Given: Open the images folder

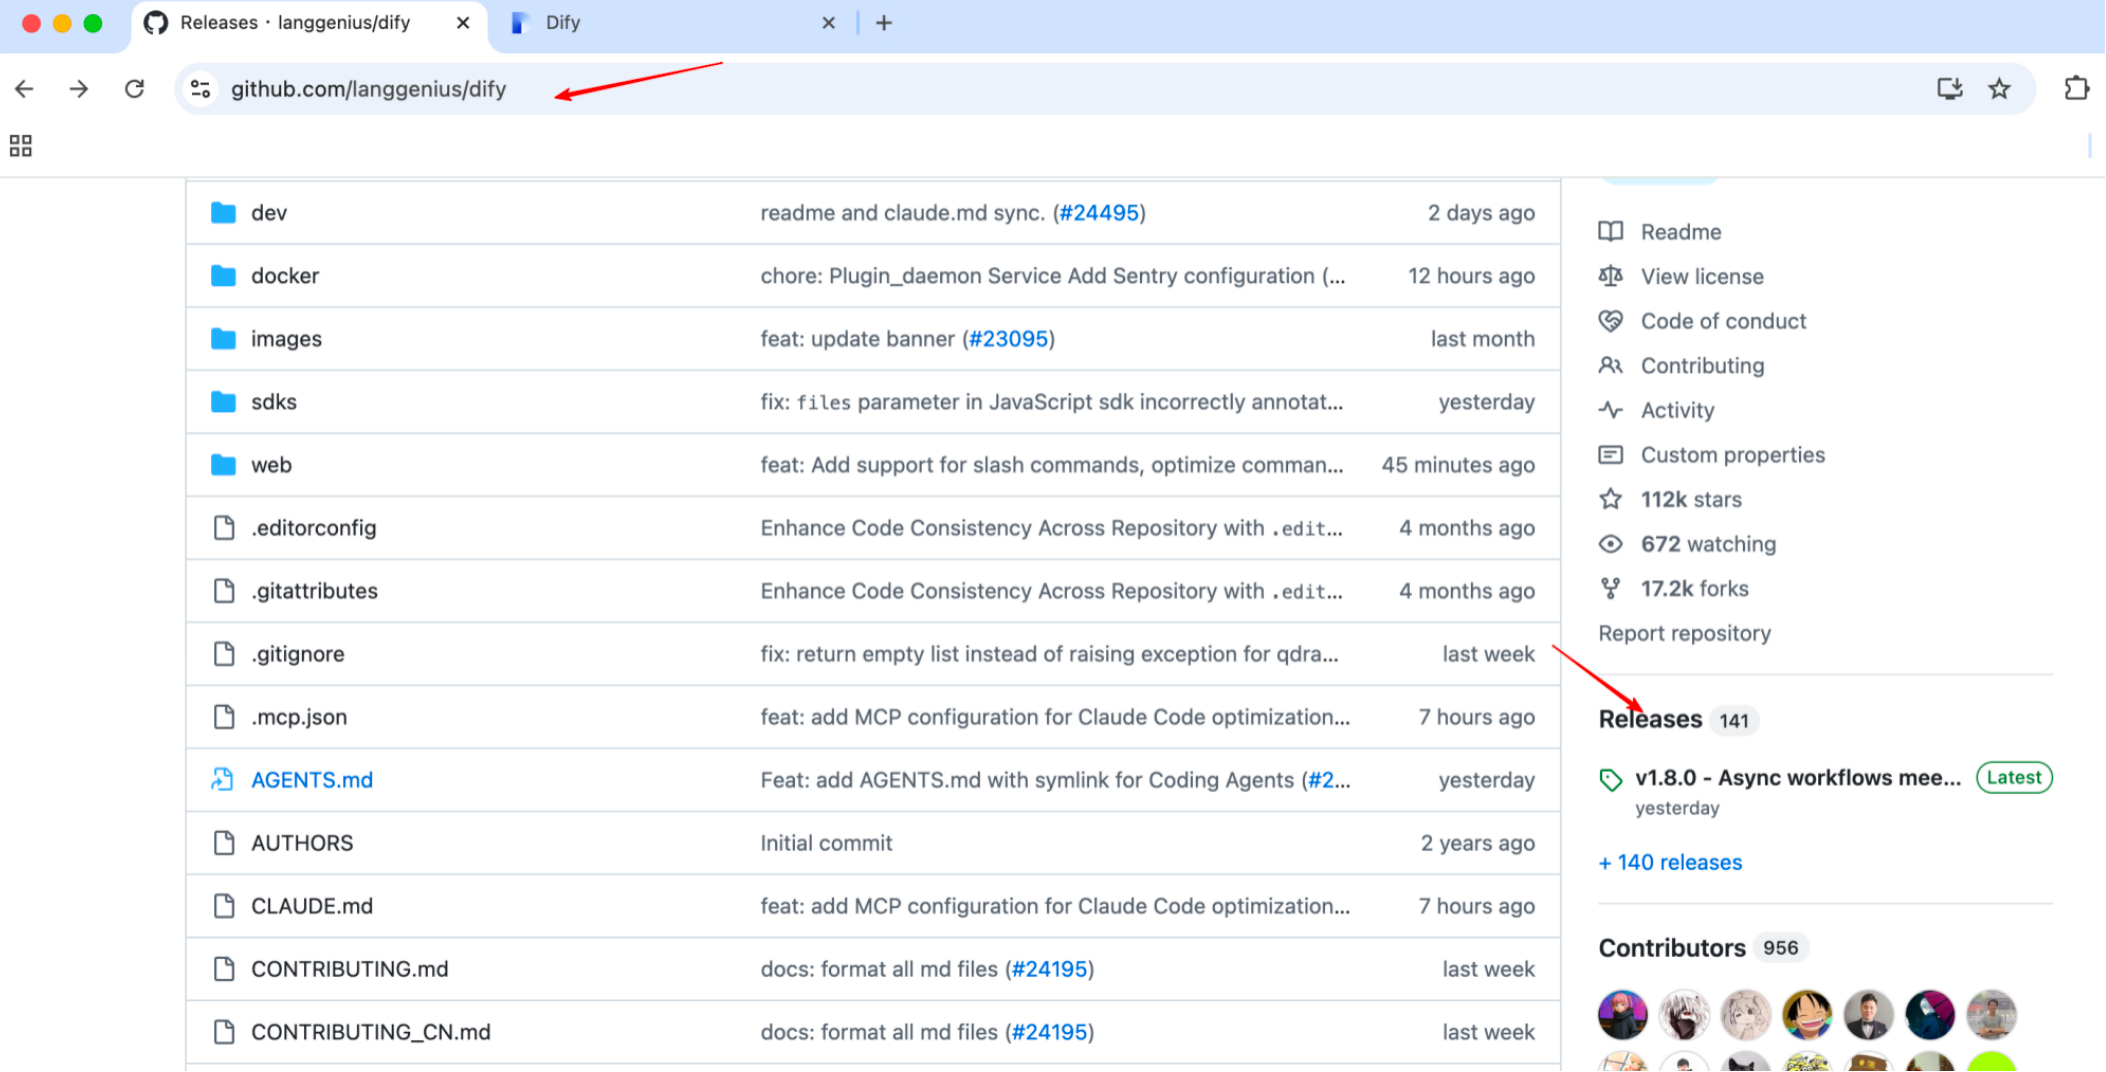Looking at the screenshot, I should tap(286, 339).
